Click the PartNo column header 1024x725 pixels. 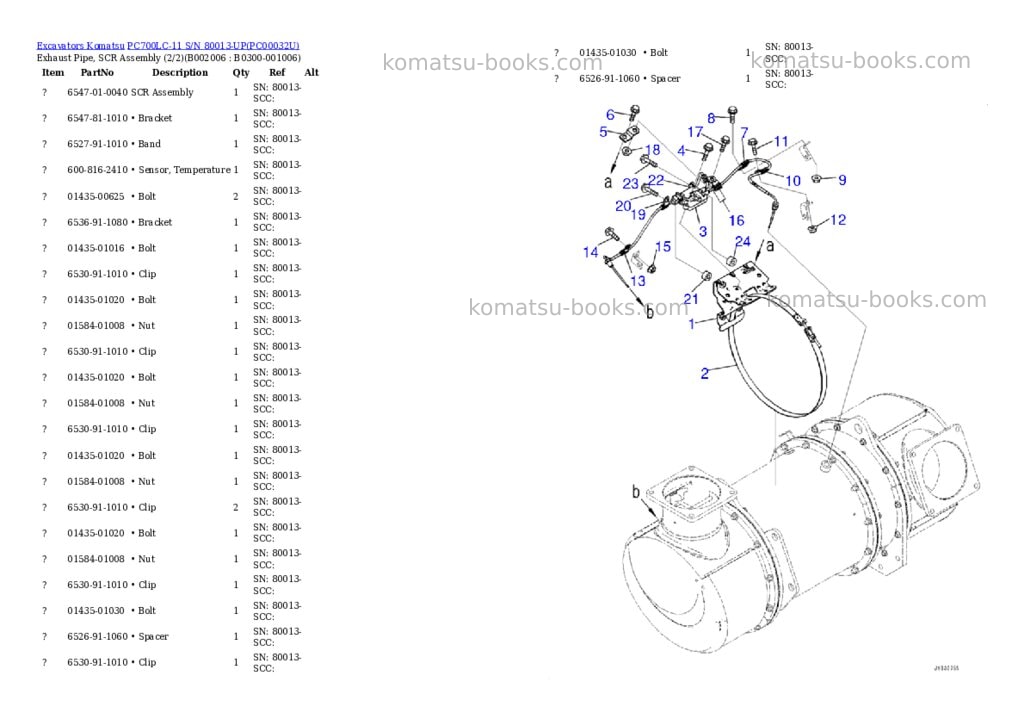pyautogui.click(x=97, y=72)
